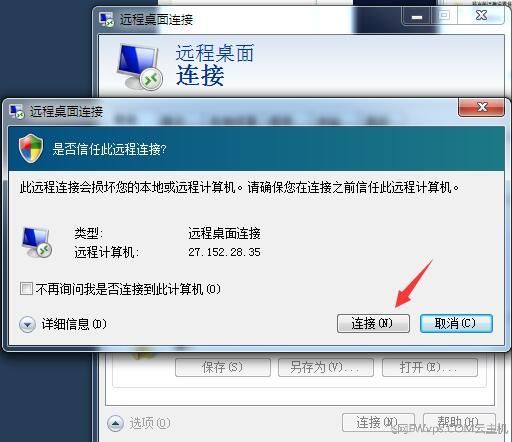Image resolution: width=512 pixels, height=442 pixels.
Task: Click the Connect button in background window
Action: (x=378, y=423)
